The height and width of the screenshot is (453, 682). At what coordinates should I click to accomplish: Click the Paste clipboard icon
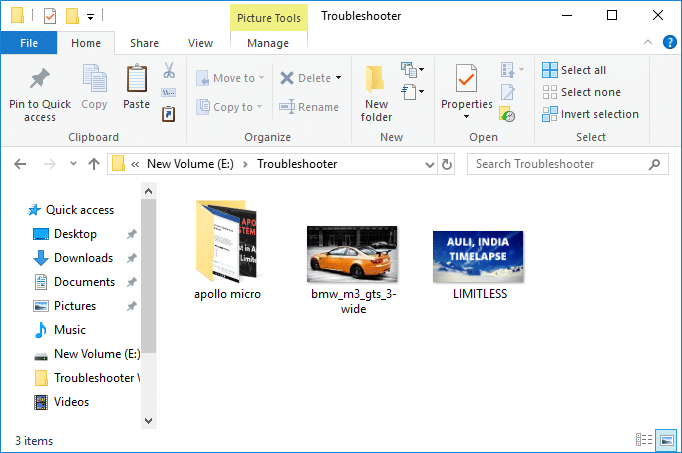tap(136, 80)
